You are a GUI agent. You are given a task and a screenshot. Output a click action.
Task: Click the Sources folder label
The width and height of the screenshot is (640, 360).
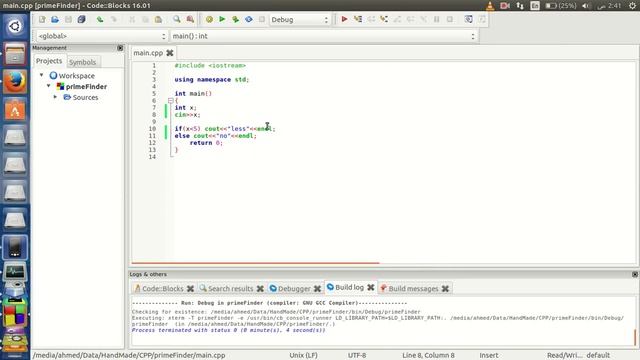point(85,98)
